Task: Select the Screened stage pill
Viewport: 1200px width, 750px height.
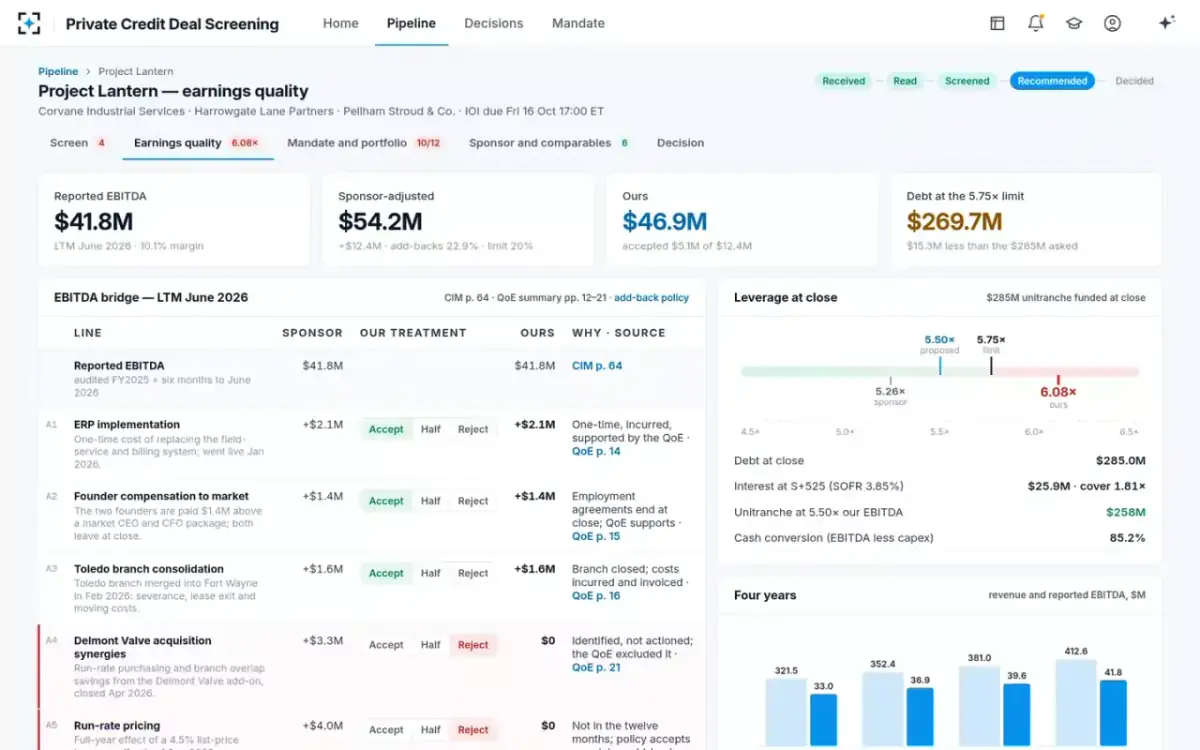Action: click(x=967, y=81)
